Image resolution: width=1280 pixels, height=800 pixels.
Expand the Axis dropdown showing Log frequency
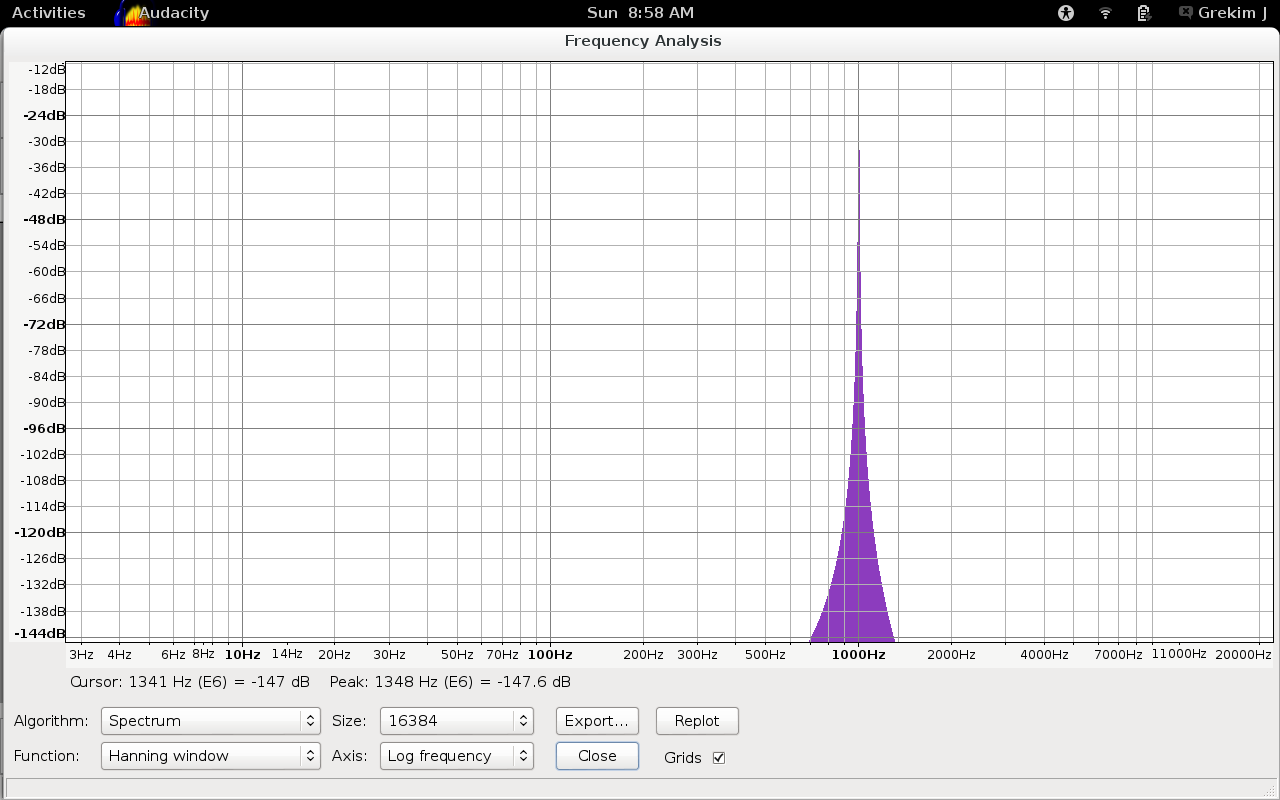456,756
